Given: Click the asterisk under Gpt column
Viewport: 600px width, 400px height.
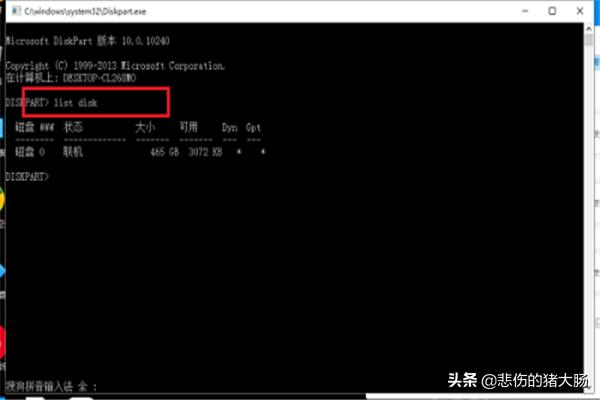Looking at the screenshot, I should 263,152.
